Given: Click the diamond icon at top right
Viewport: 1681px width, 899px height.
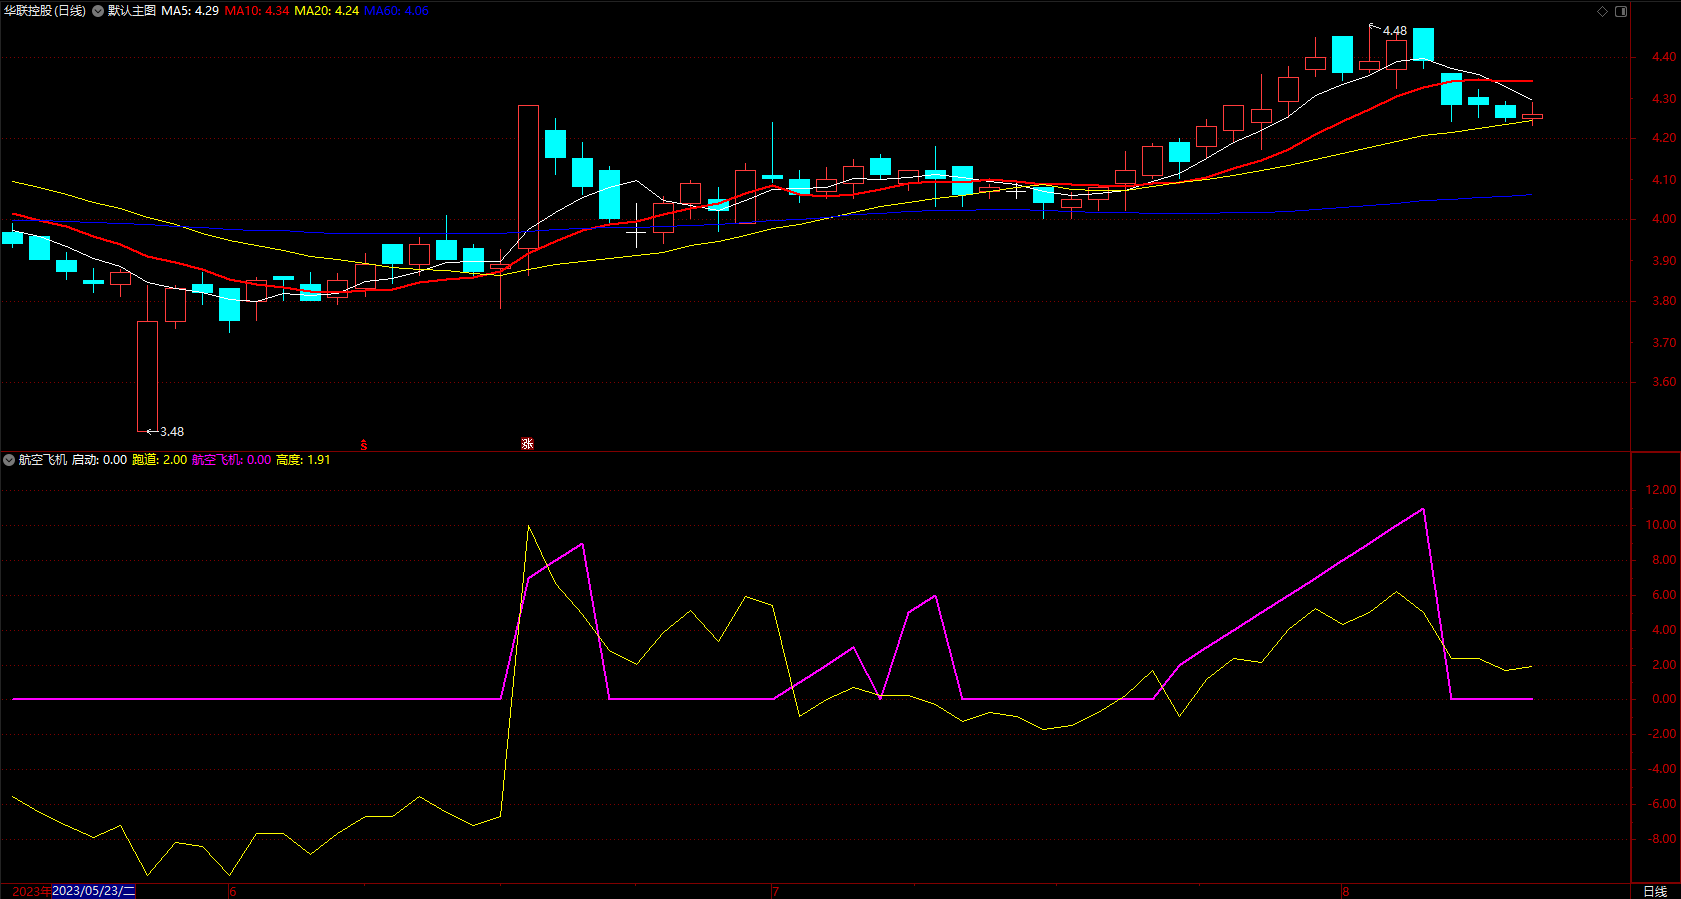Looking at the screenshot, I should (x=1602, y=11).
